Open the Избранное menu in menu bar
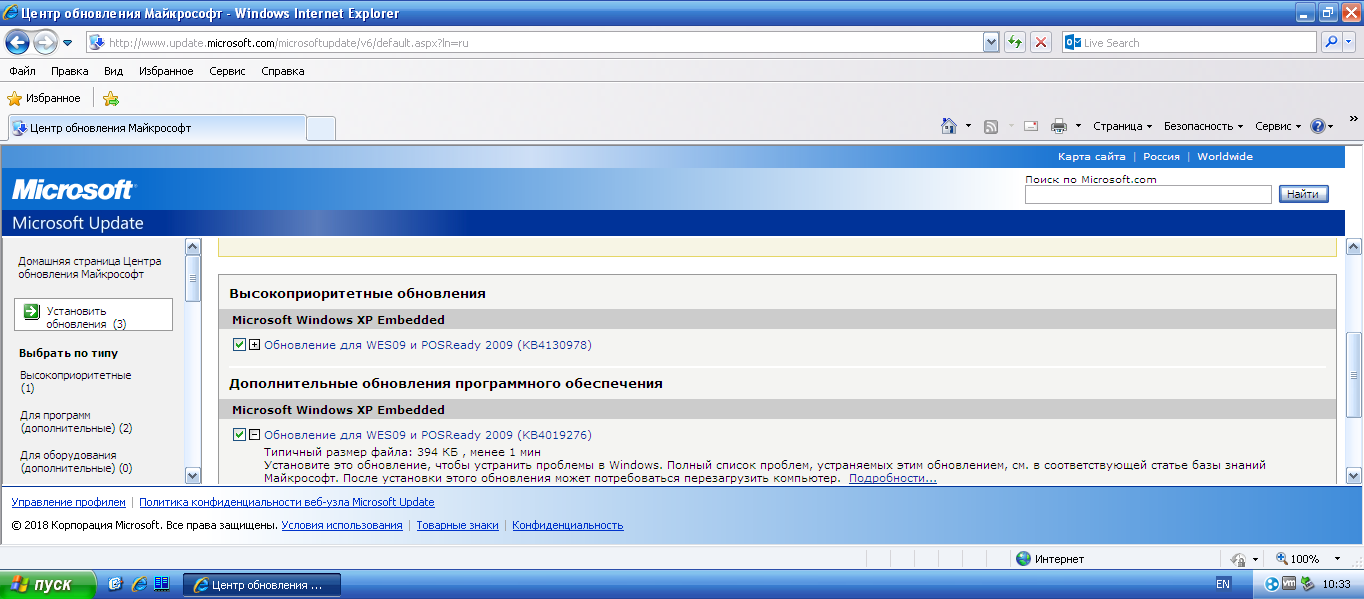 click(x=166, y=71)
